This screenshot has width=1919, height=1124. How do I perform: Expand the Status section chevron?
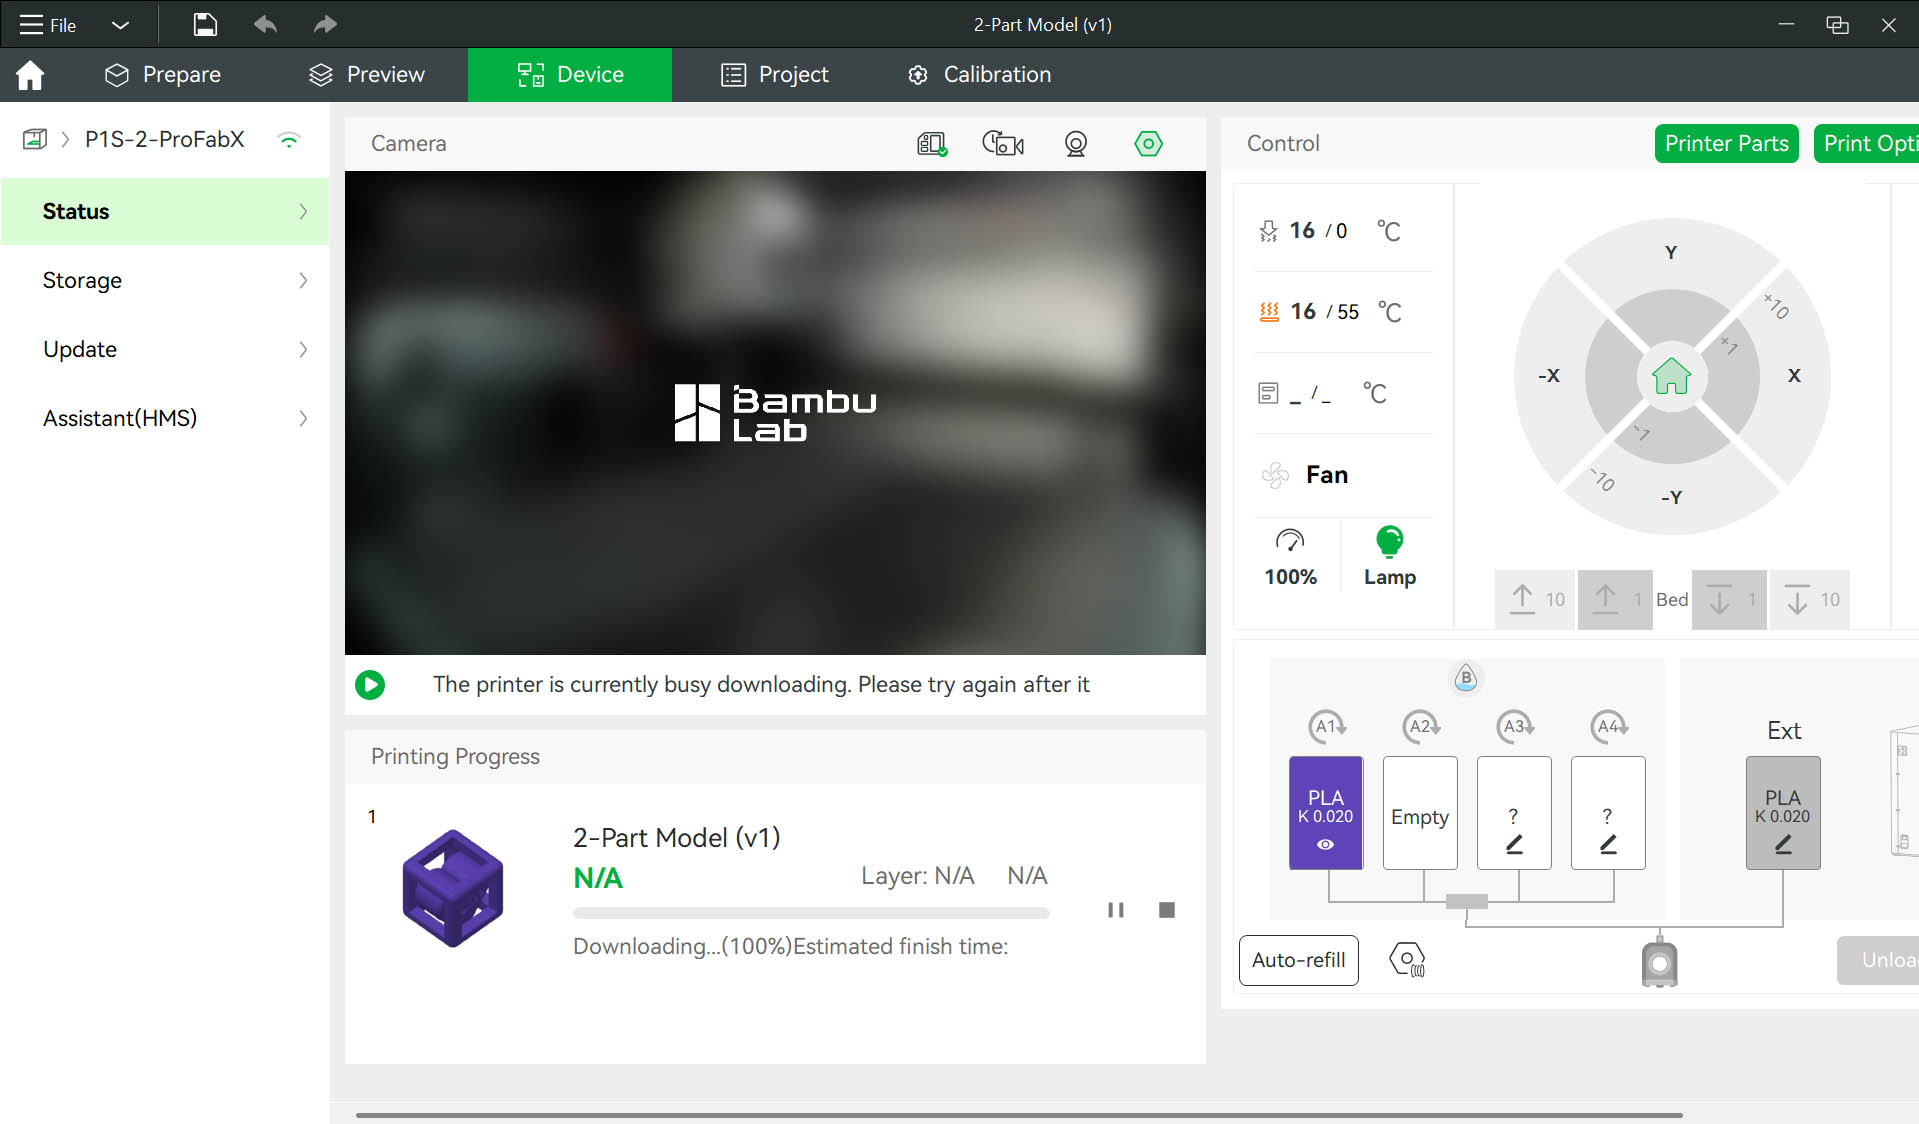tap(303, 211)
